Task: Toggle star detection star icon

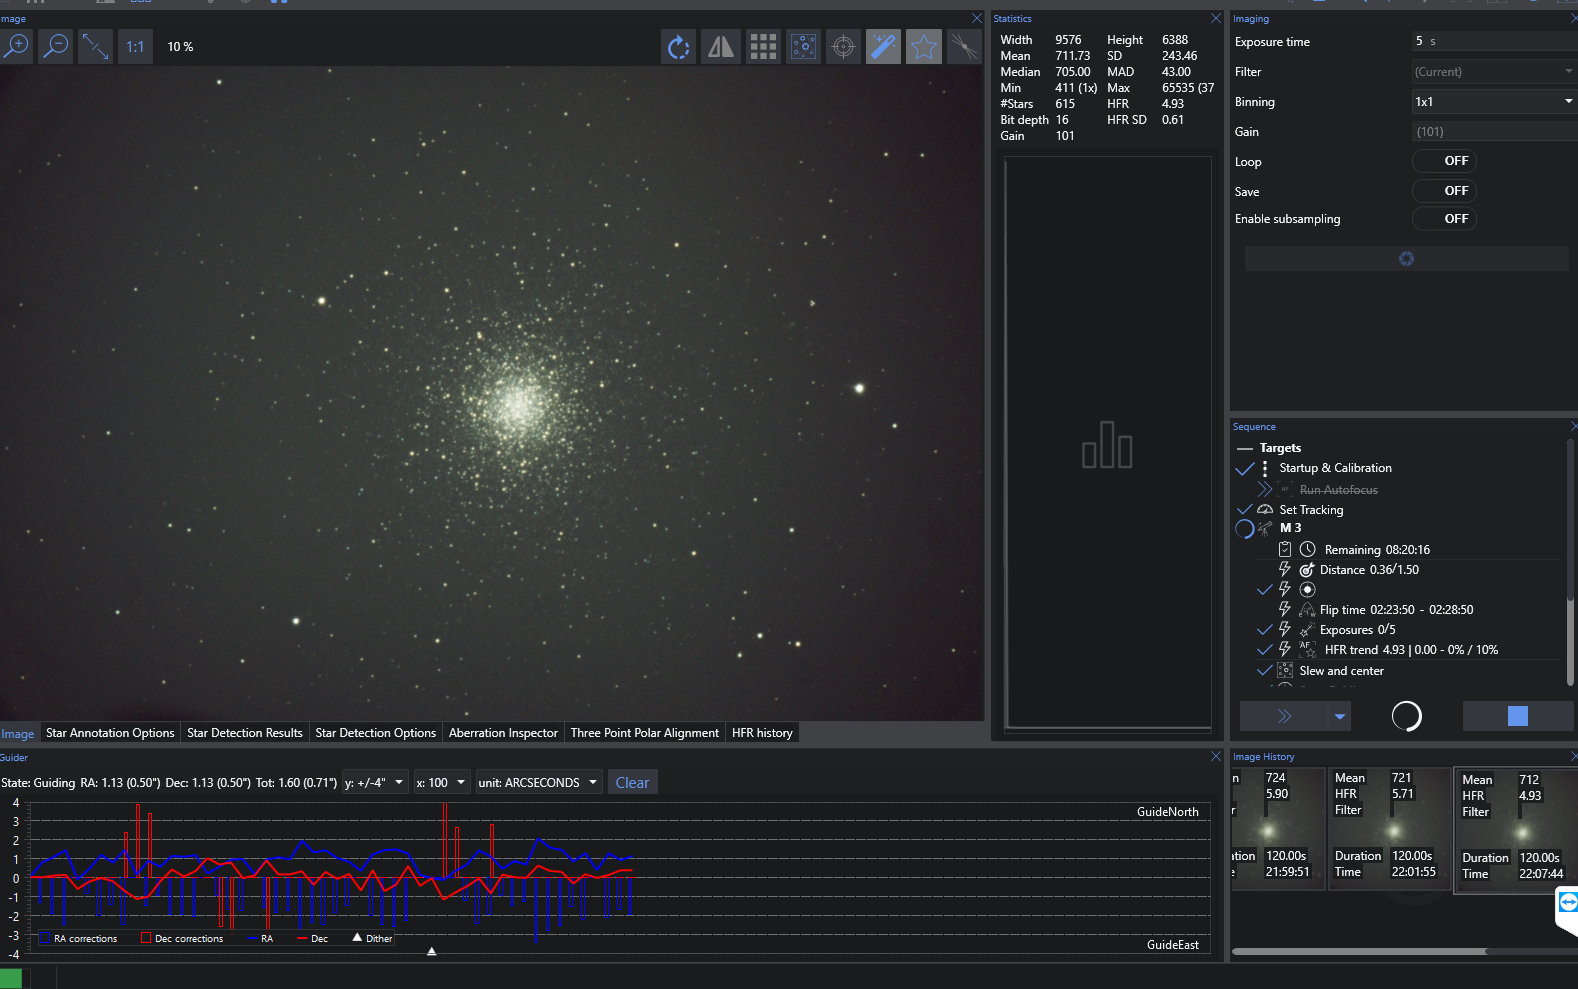Action: 924,47
